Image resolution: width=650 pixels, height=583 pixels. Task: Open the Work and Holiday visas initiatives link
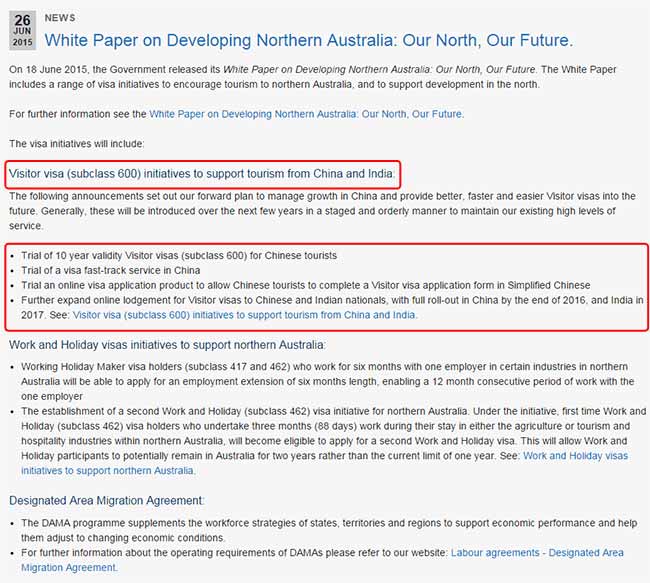point(325,463)
